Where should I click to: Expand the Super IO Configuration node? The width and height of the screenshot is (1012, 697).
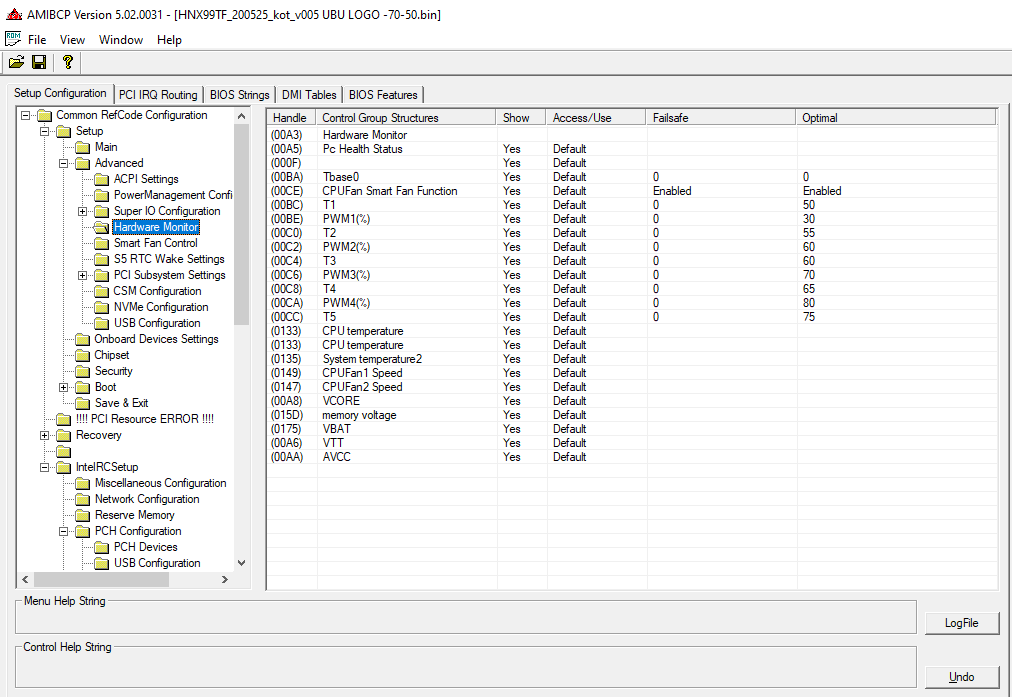[83, 211]
